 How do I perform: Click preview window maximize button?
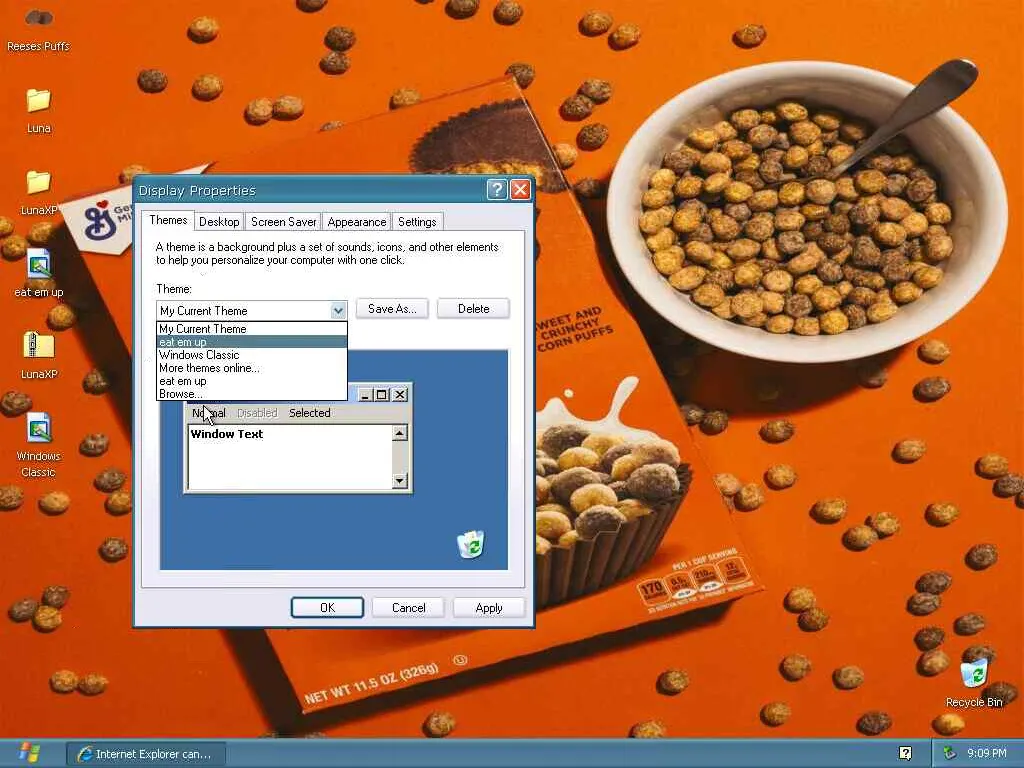coord(382,394)
